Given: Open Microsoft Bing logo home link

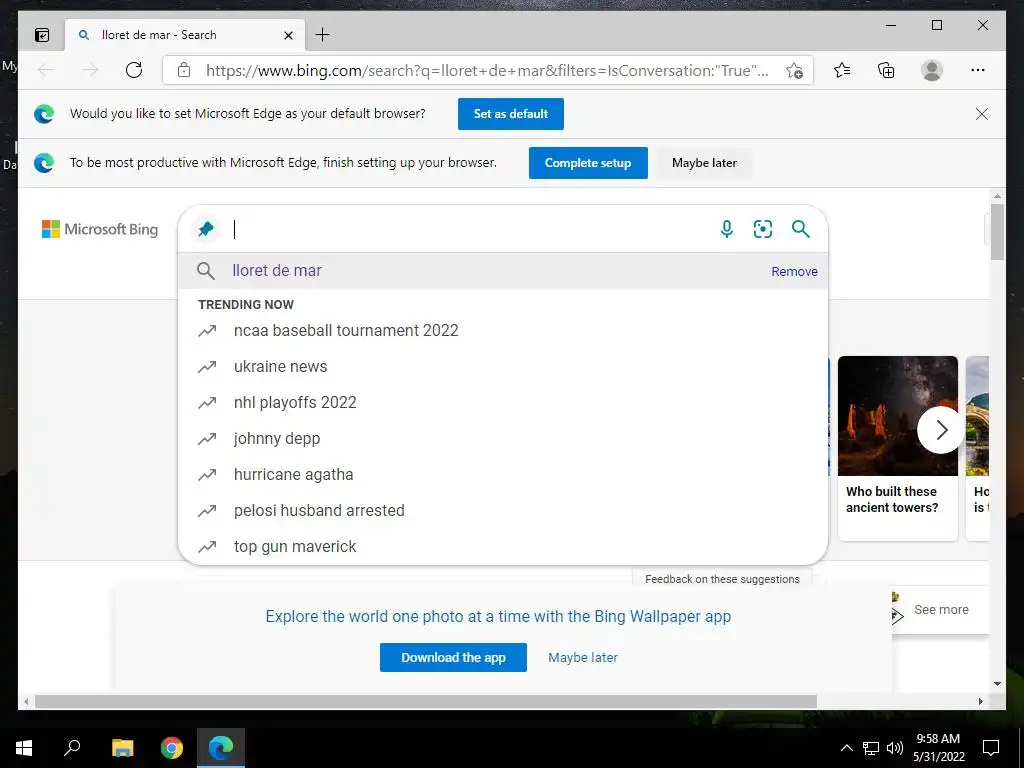Looking at the screenshot, I should click(x=100, y=229).
